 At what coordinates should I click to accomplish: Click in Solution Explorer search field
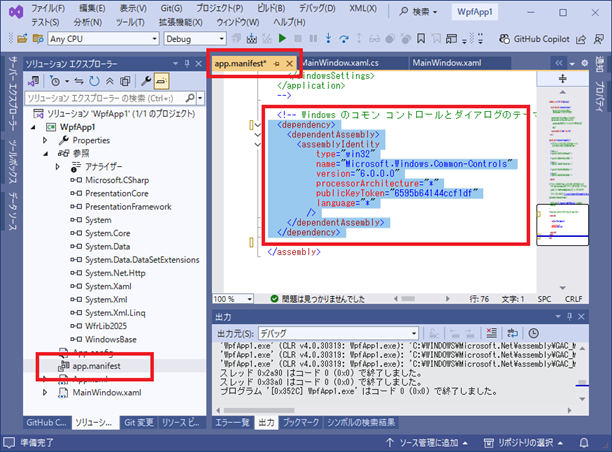(x=105, y=98)
